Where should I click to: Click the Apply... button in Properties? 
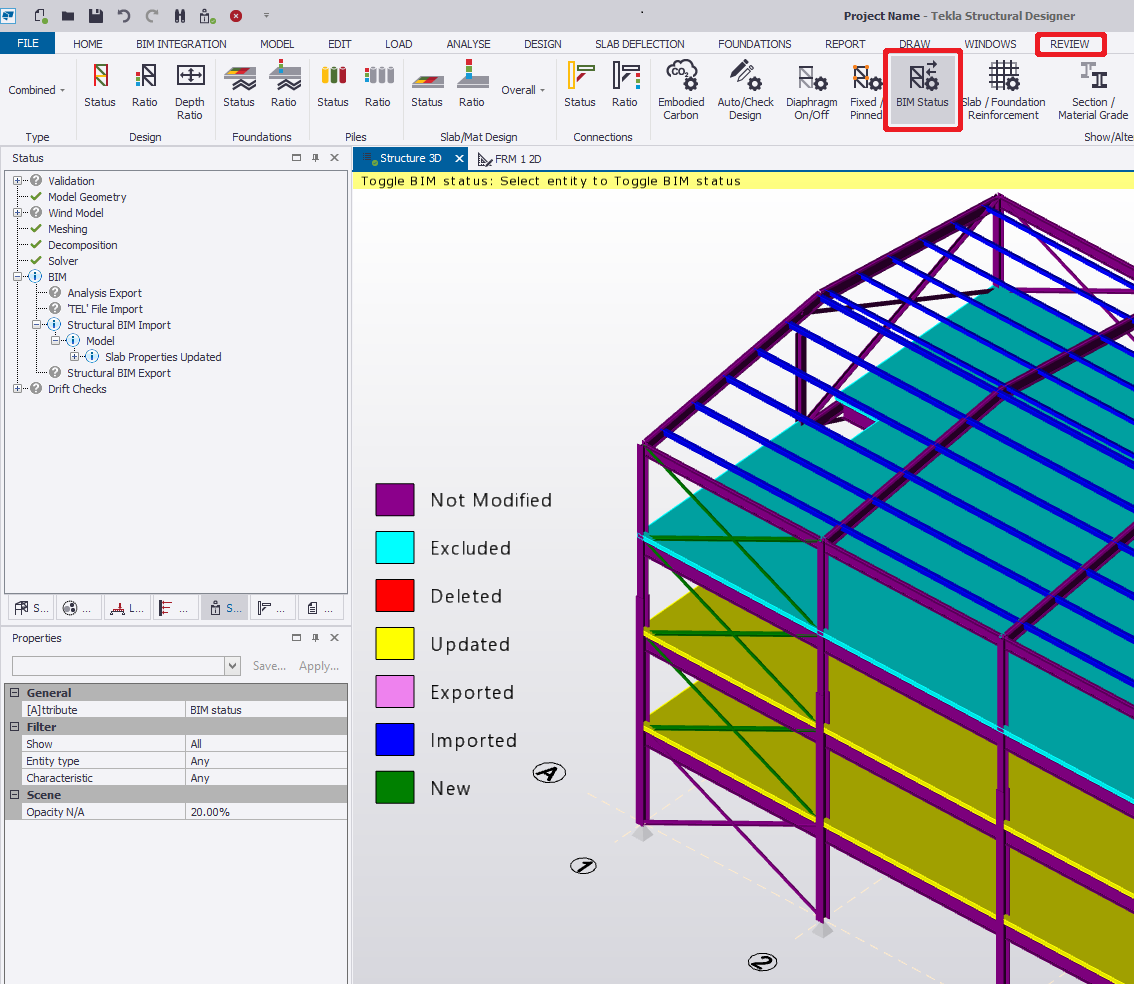click(319, 666)
